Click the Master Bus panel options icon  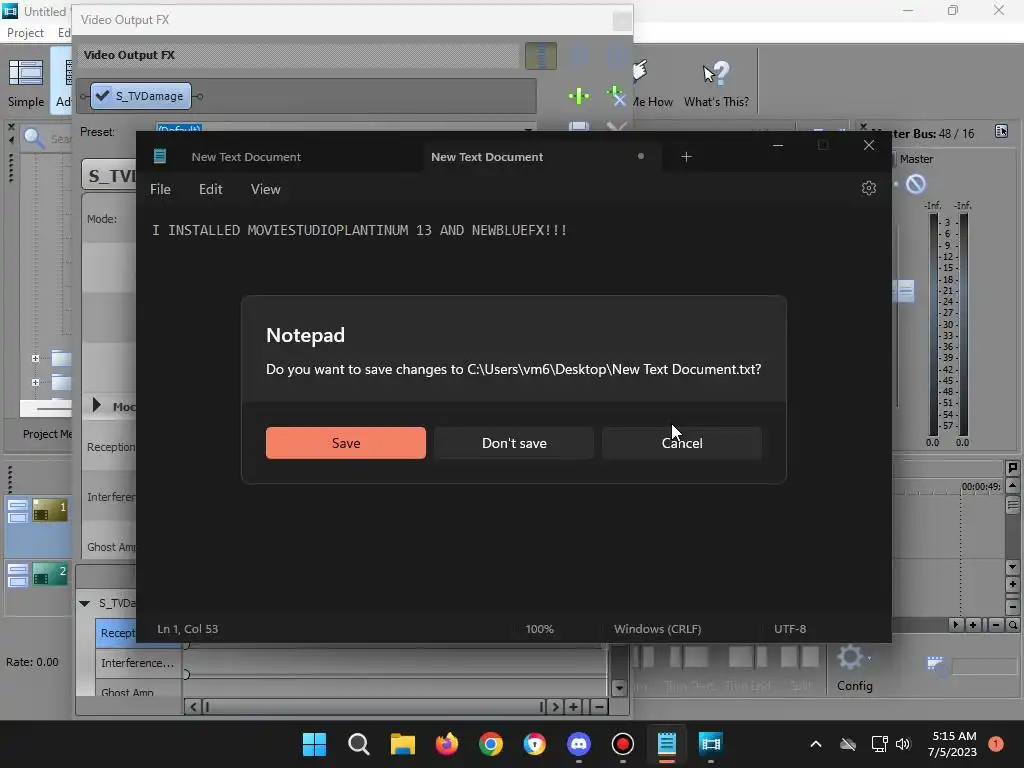(1001, 131)
